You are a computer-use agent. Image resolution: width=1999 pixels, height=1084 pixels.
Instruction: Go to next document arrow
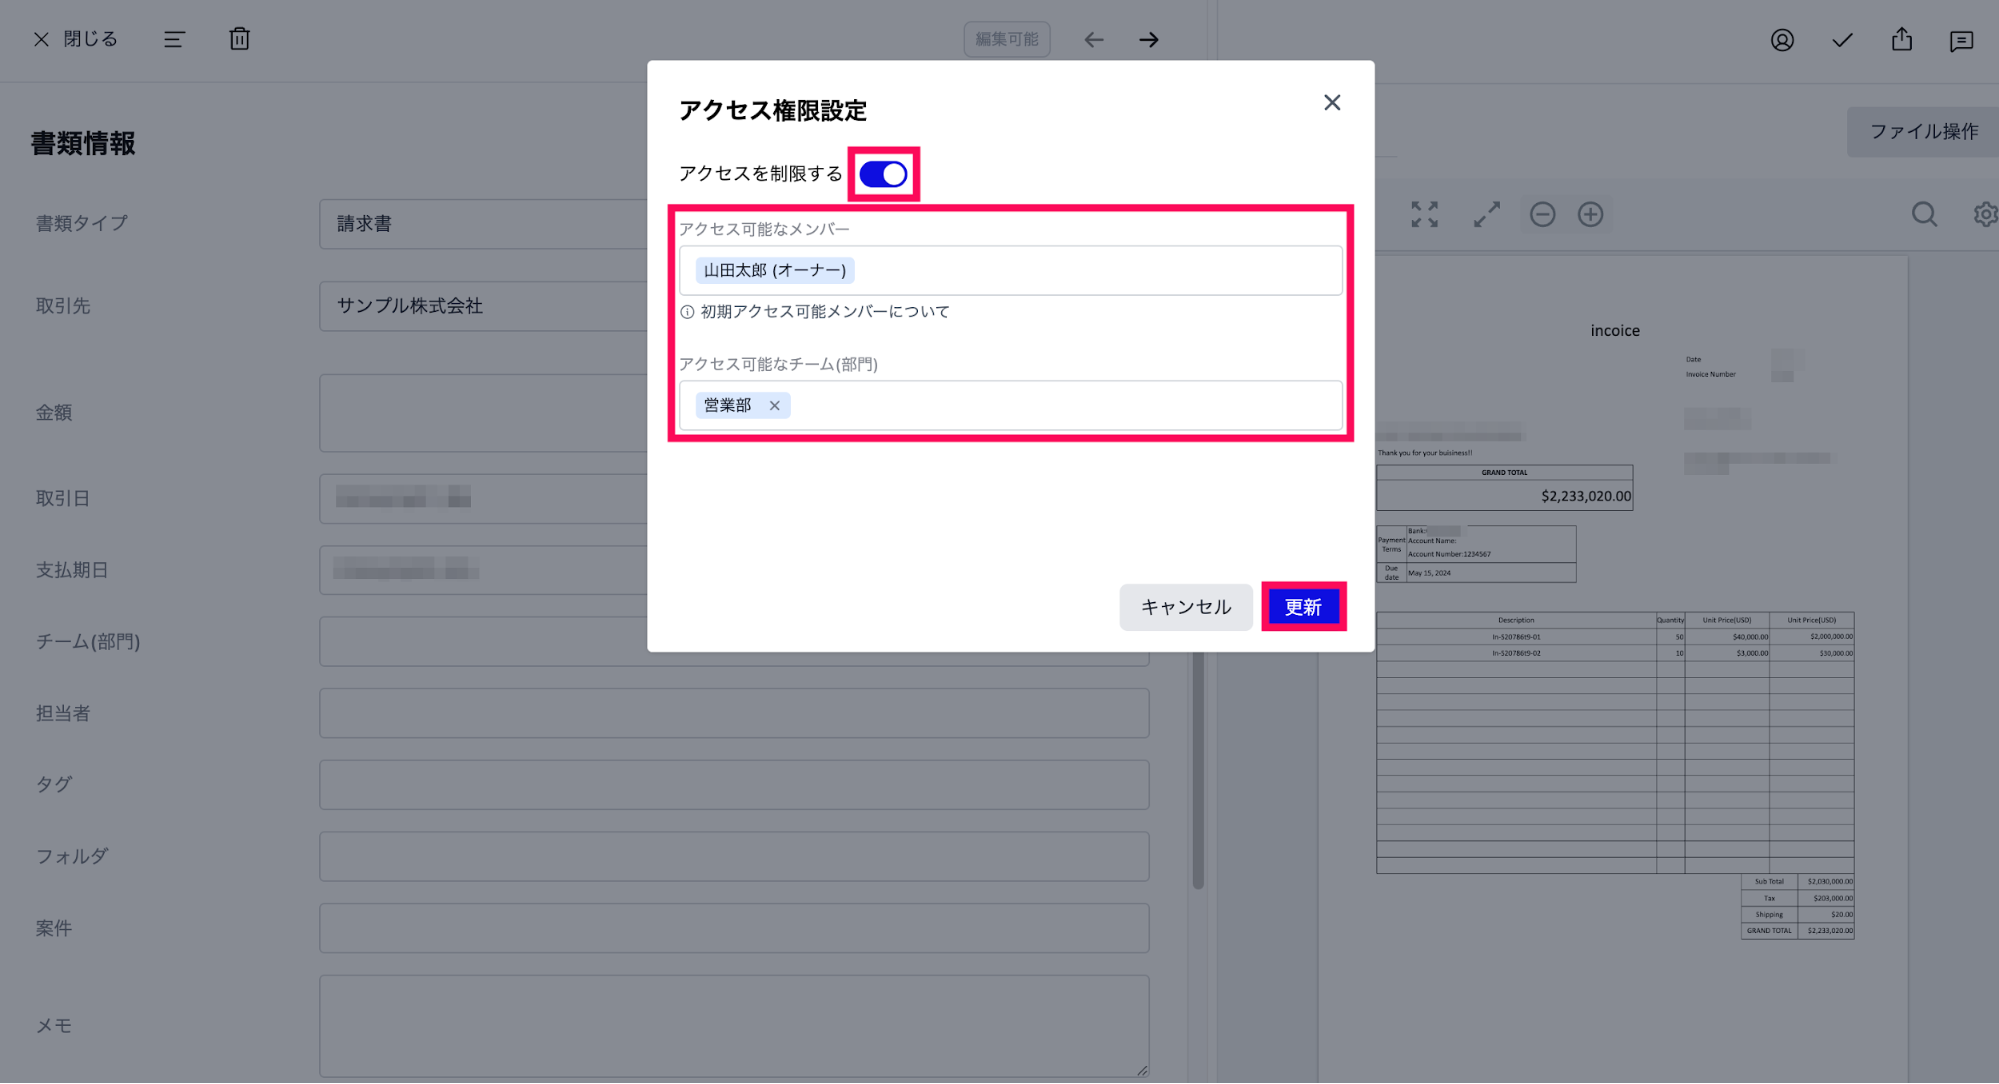[1149, 40]
